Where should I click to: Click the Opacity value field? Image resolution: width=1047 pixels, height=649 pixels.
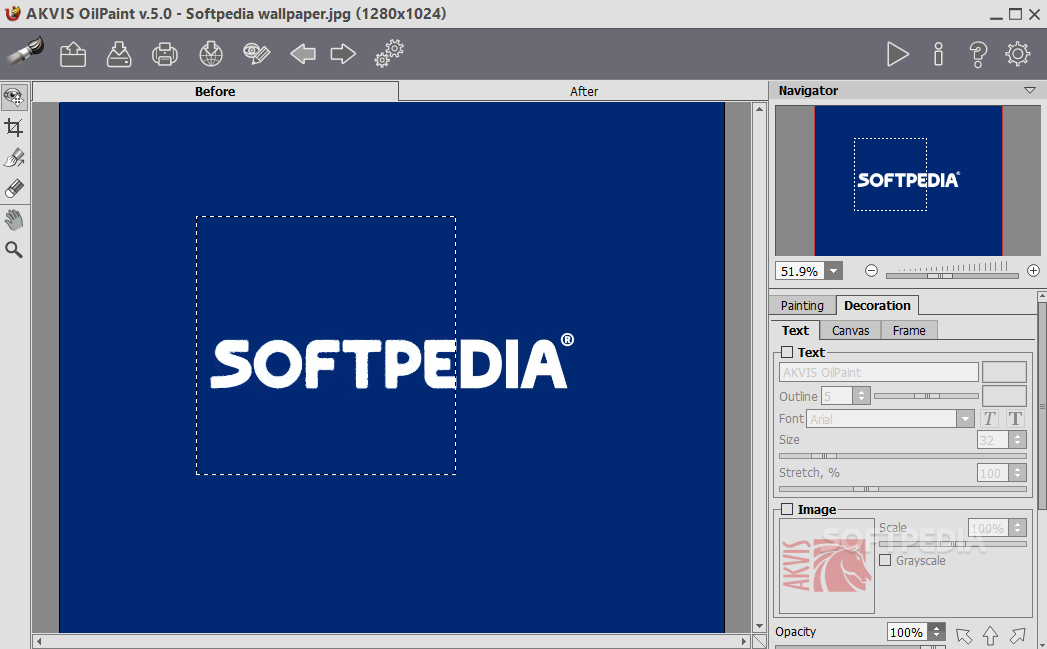tap(908, 632)
